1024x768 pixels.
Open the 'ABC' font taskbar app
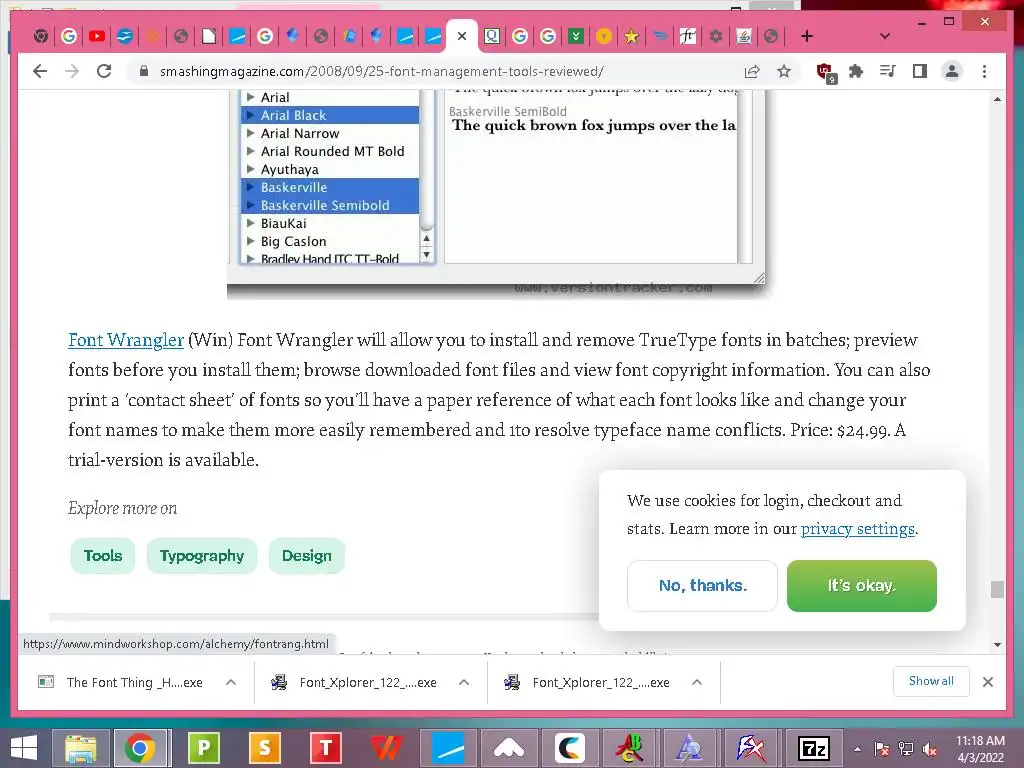coord(630,748)
